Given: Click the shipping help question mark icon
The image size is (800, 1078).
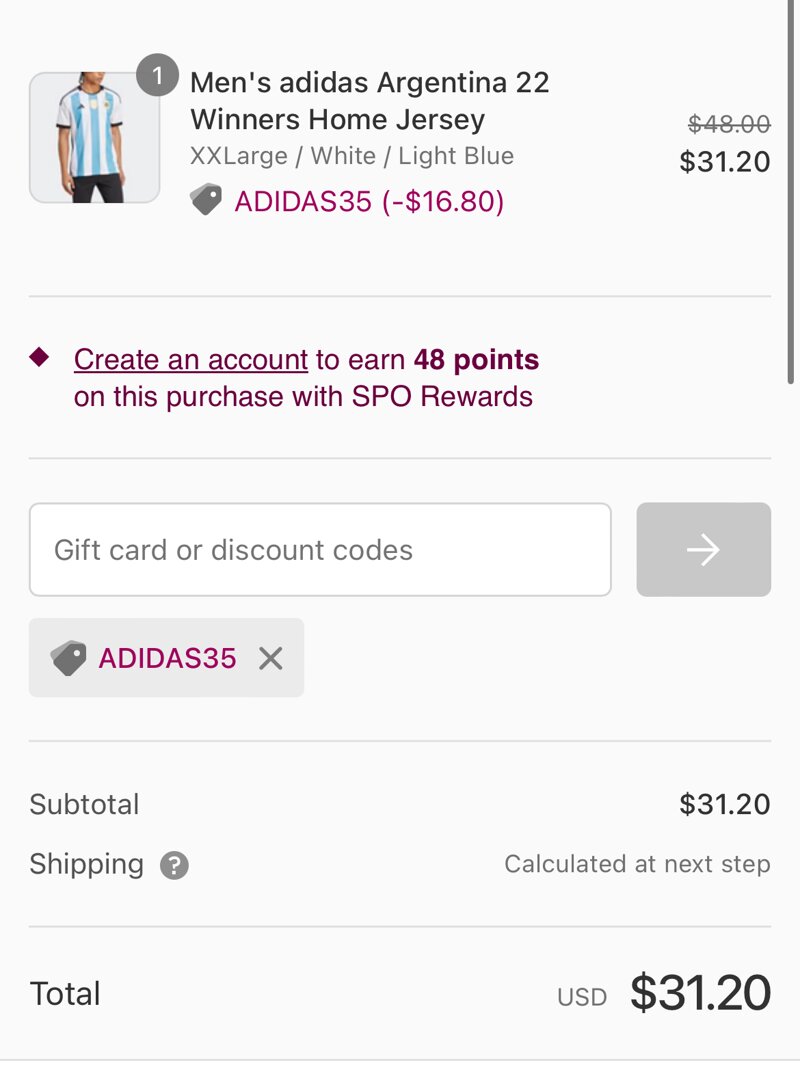Looking at the screenshot, I should [x=174, y=865].
